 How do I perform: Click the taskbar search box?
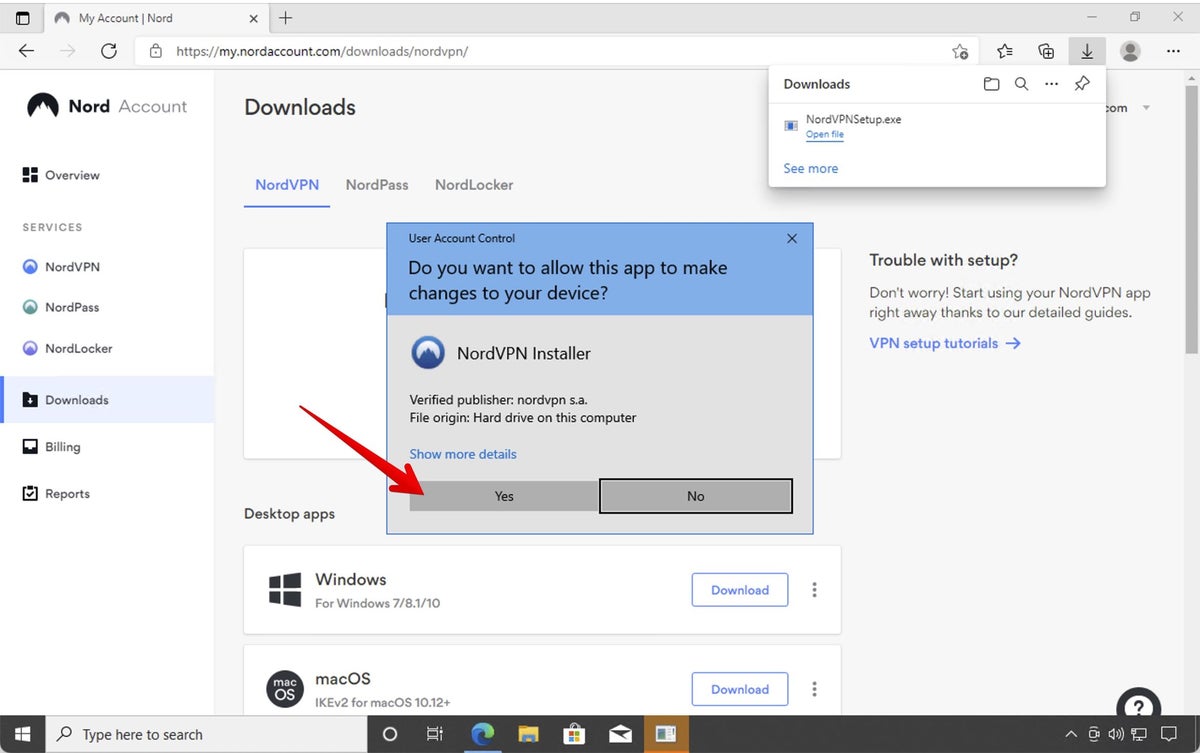[207, 734]
